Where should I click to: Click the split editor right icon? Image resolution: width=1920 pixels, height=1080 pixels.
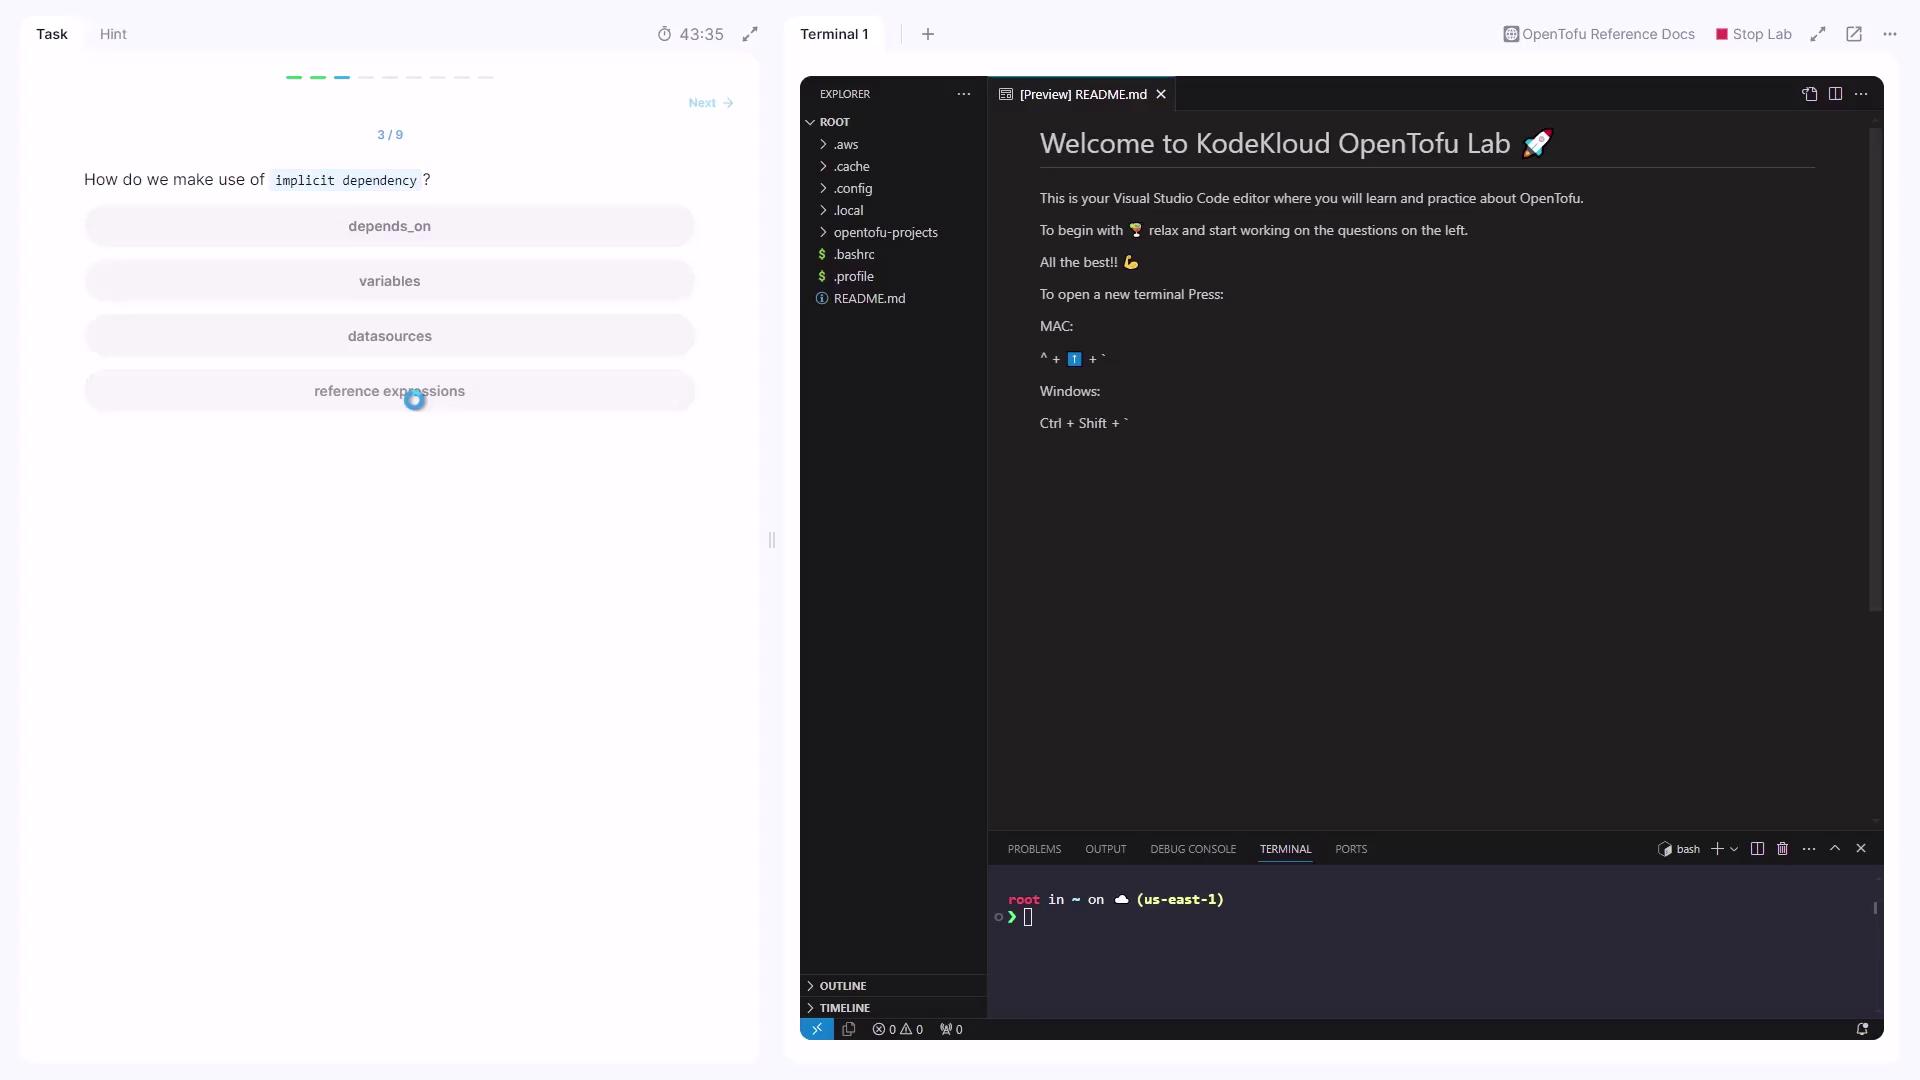coord(1835,94)
